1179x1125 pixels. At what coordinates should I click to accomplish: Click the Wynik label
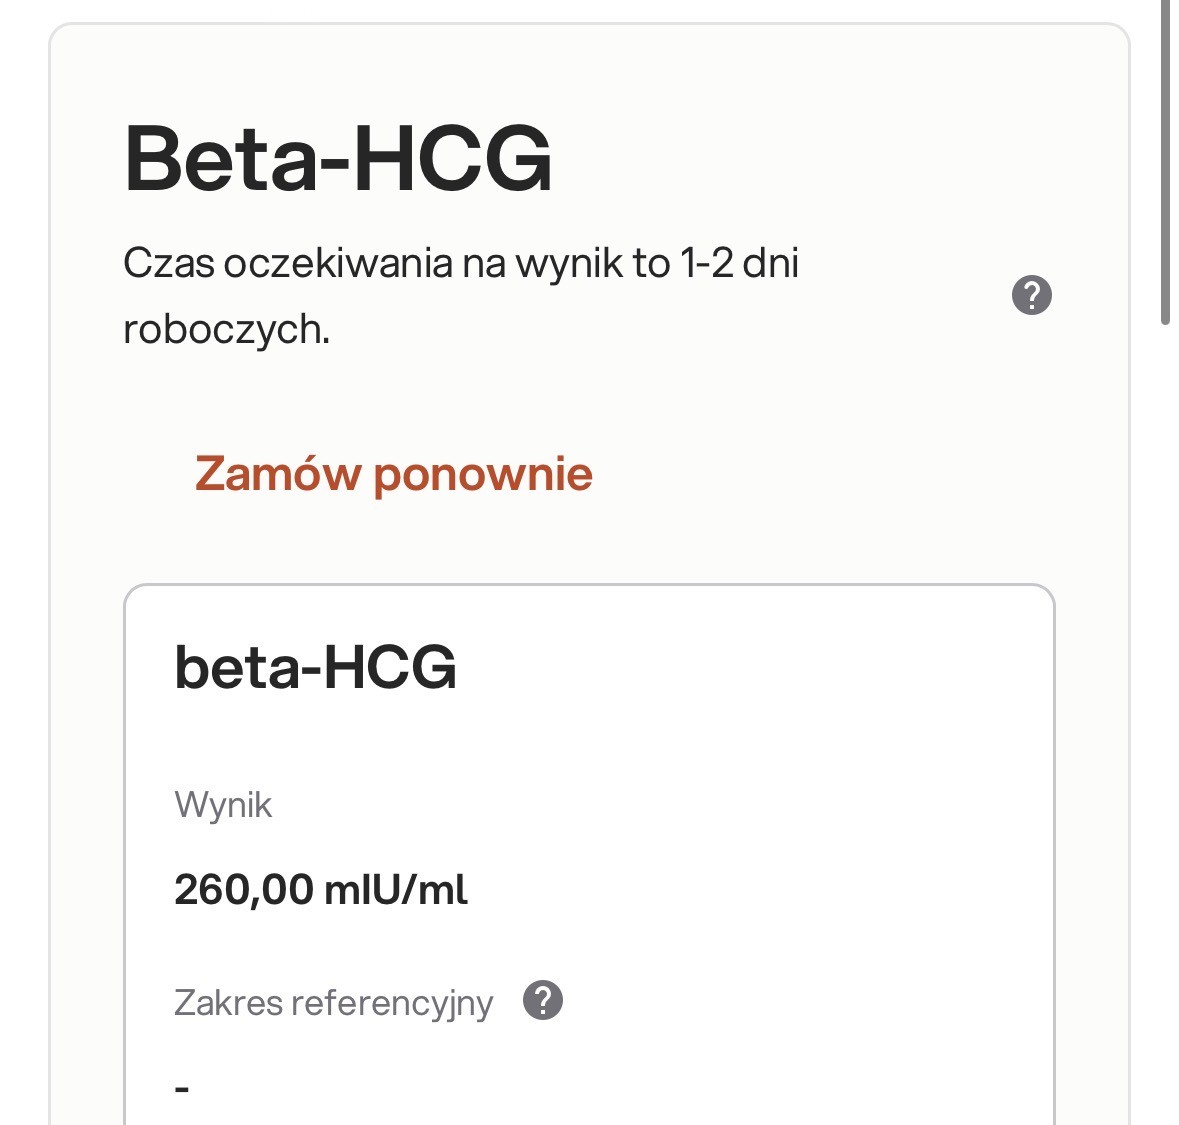[223, 805]
